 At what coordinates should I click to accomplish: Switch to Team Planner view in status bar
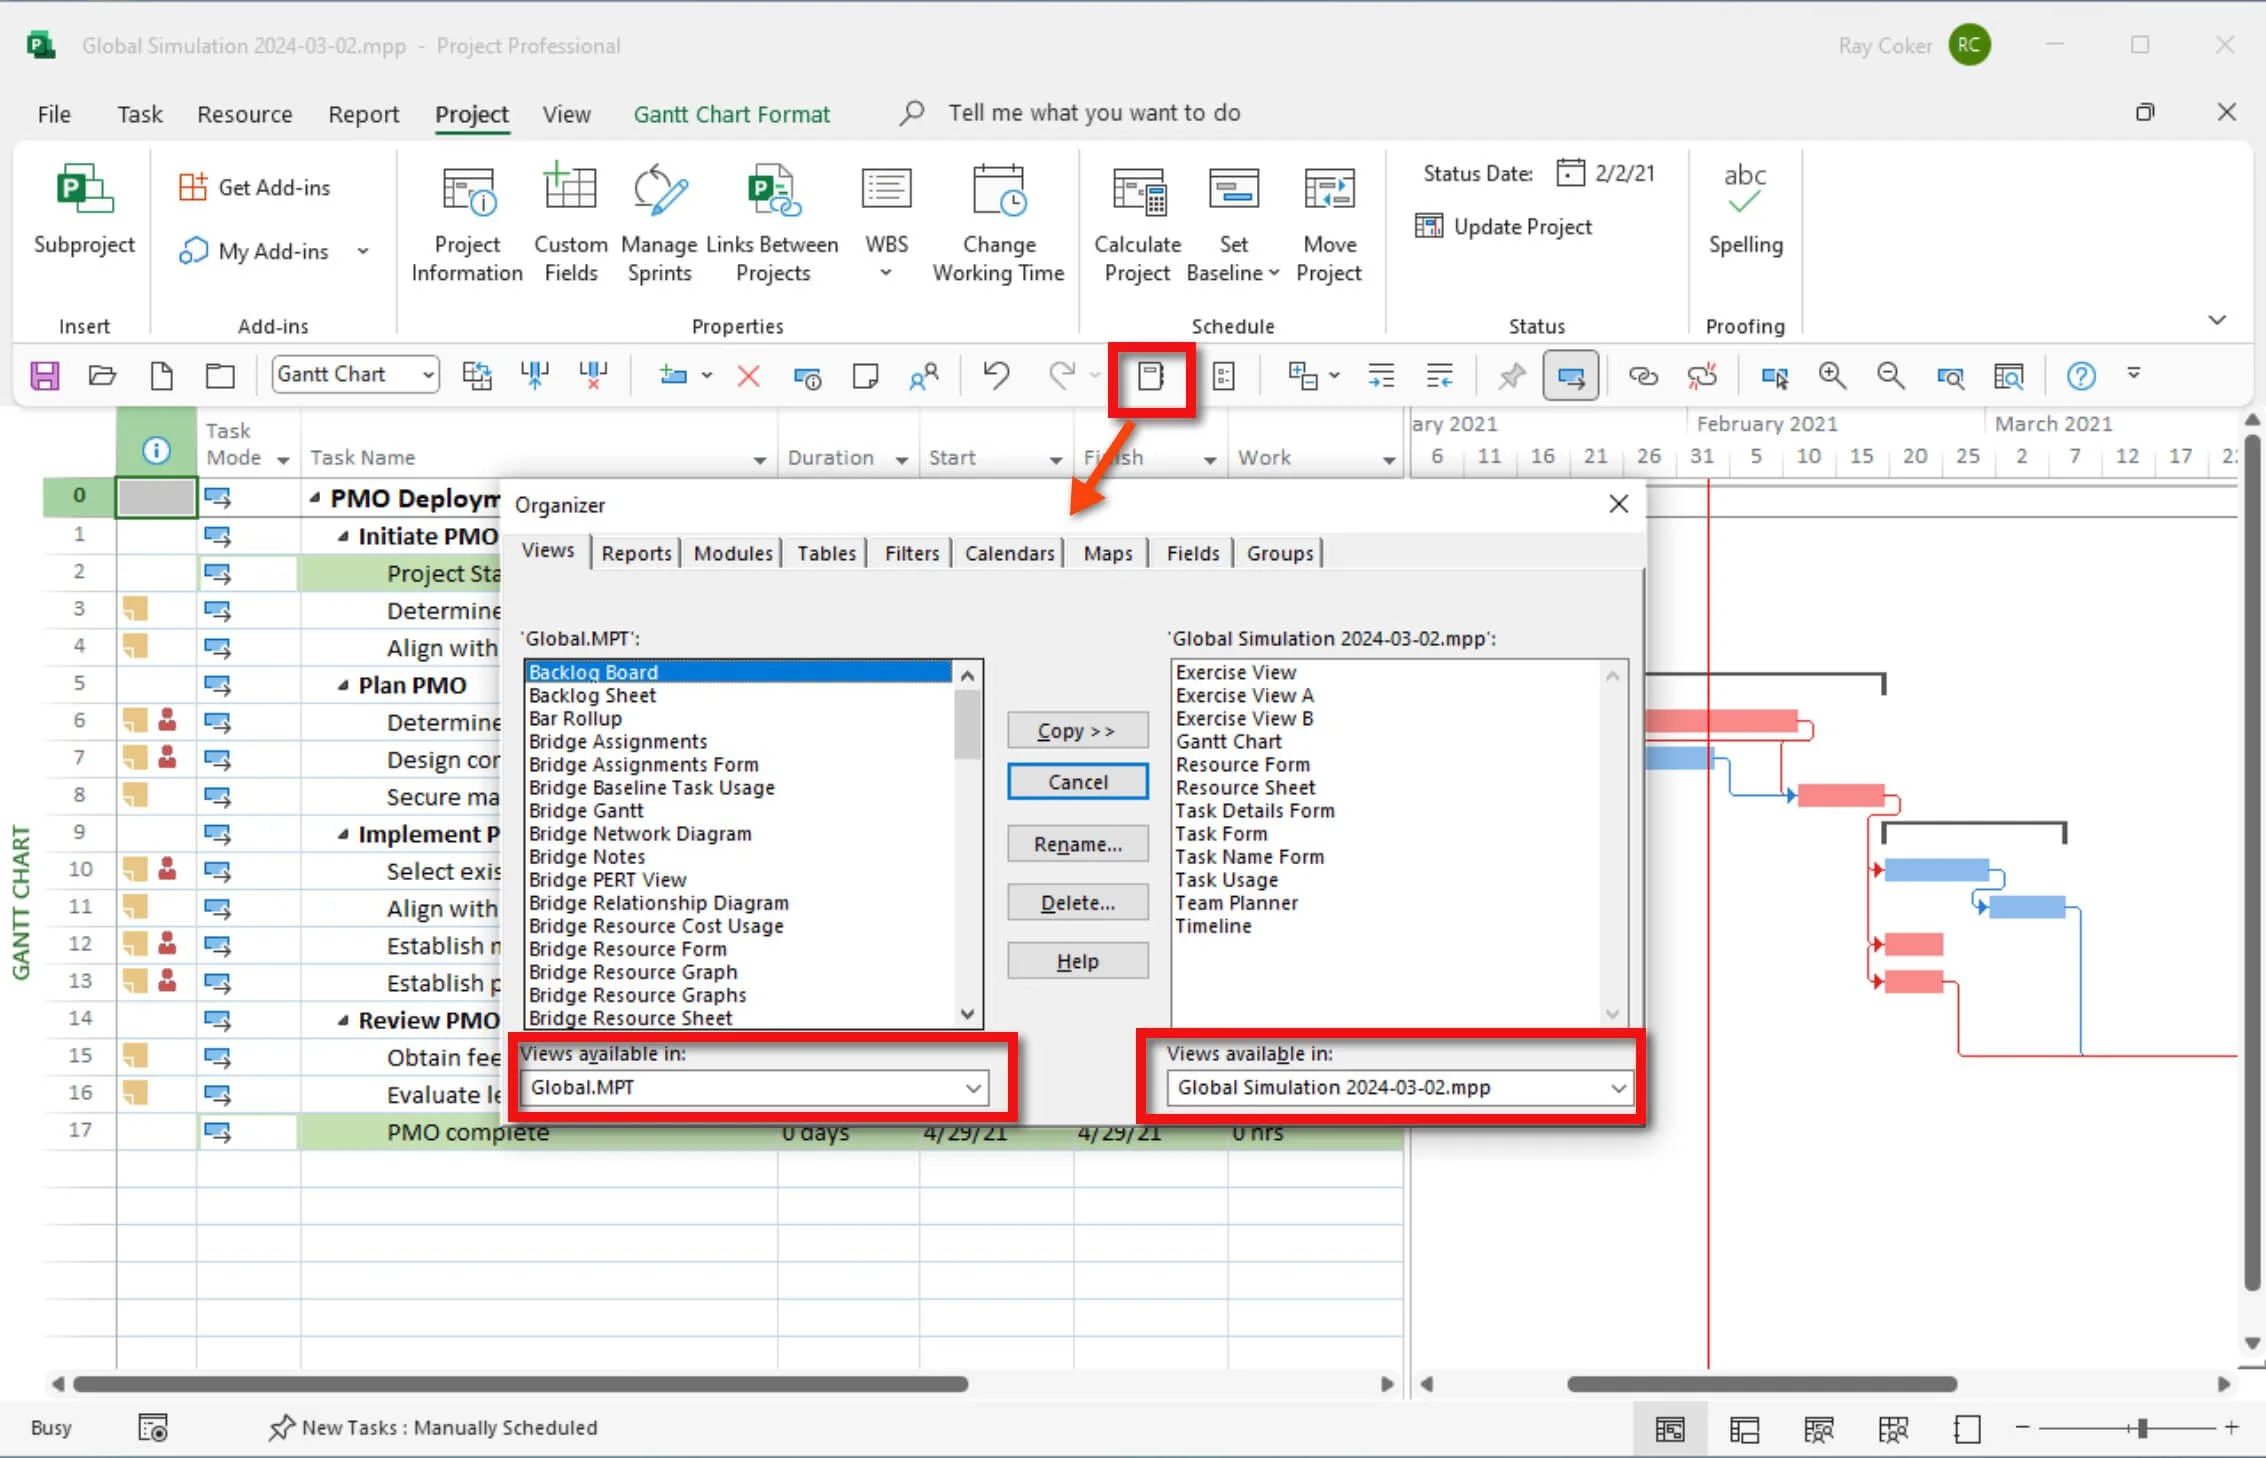point(1818,1430)
